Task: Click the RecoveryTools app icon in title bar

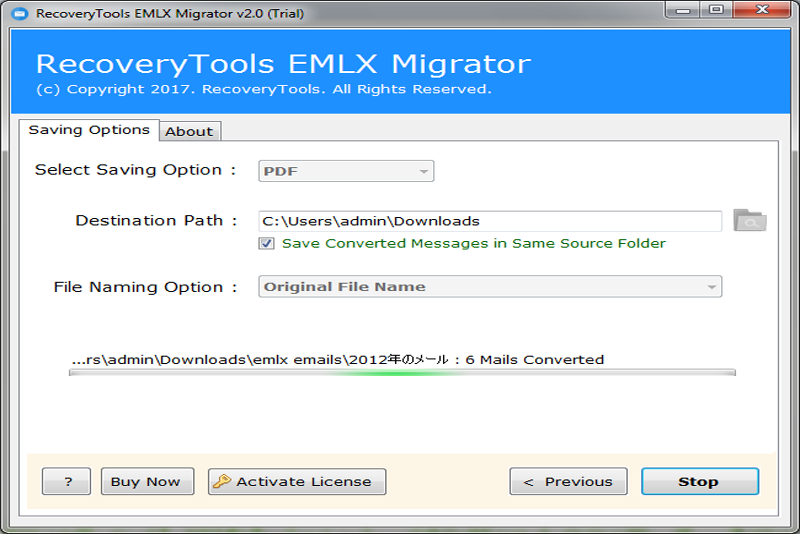Action: click(x=20, y=13)
